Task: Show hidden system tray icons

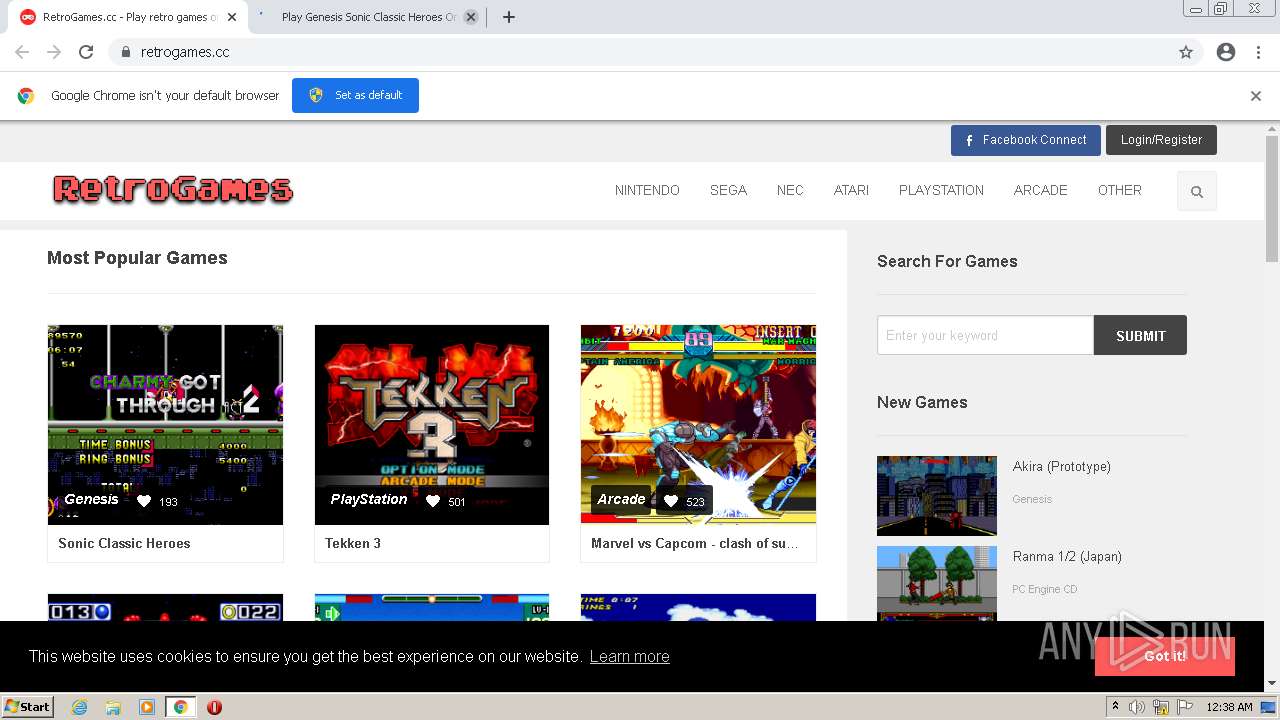Action: coord(1115,707)
